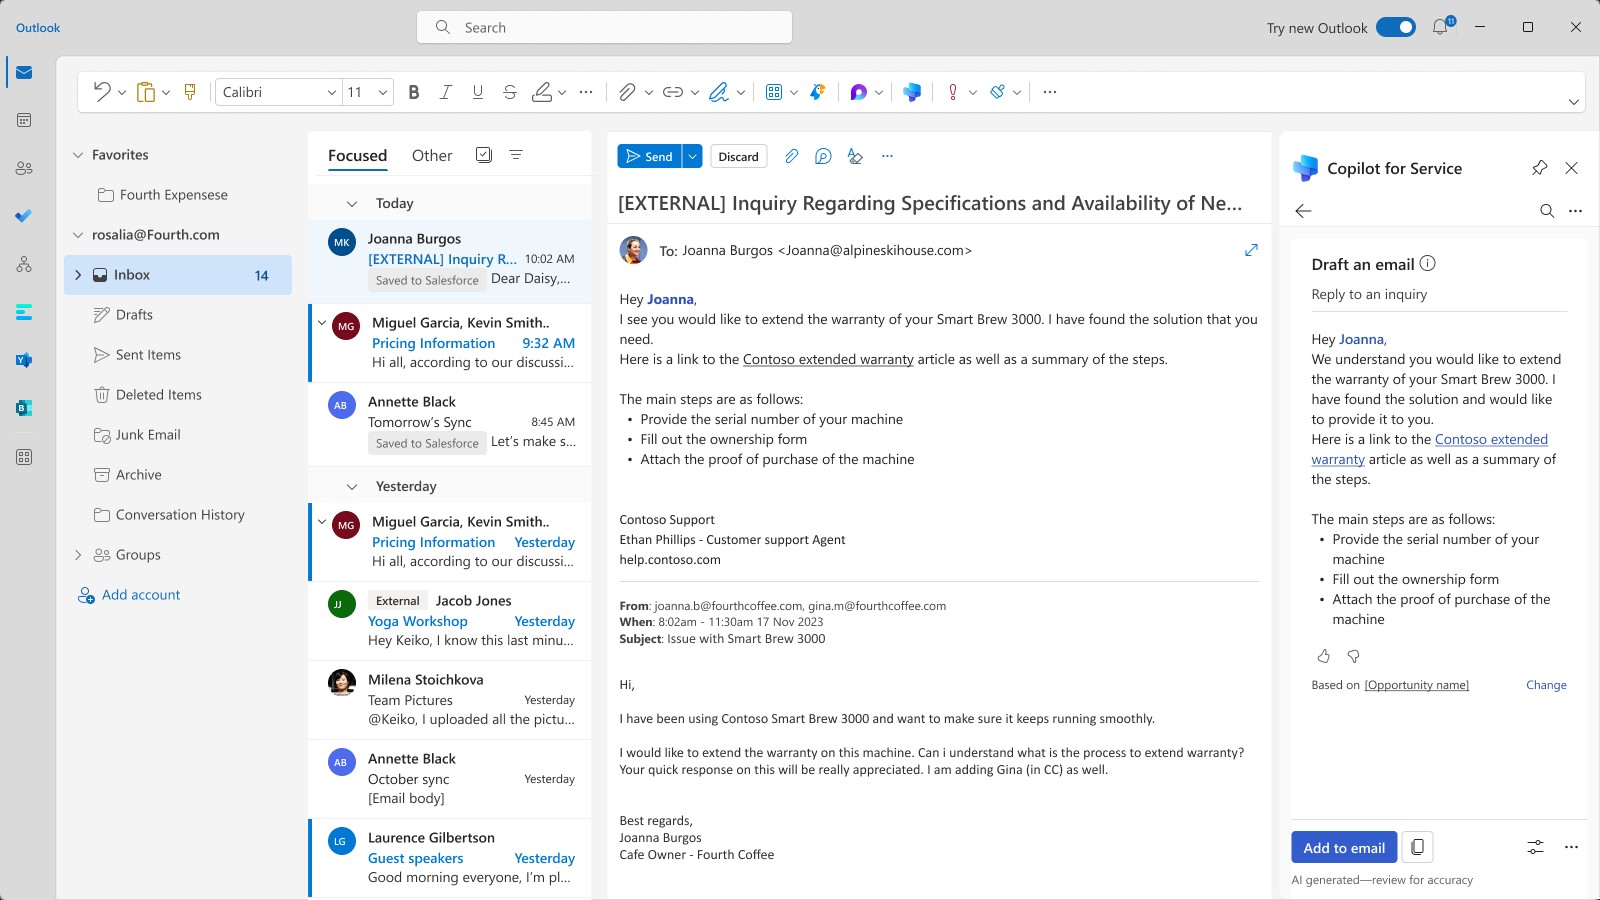
Task: Collapse the Favorites section
Action: tap(78, 155)
